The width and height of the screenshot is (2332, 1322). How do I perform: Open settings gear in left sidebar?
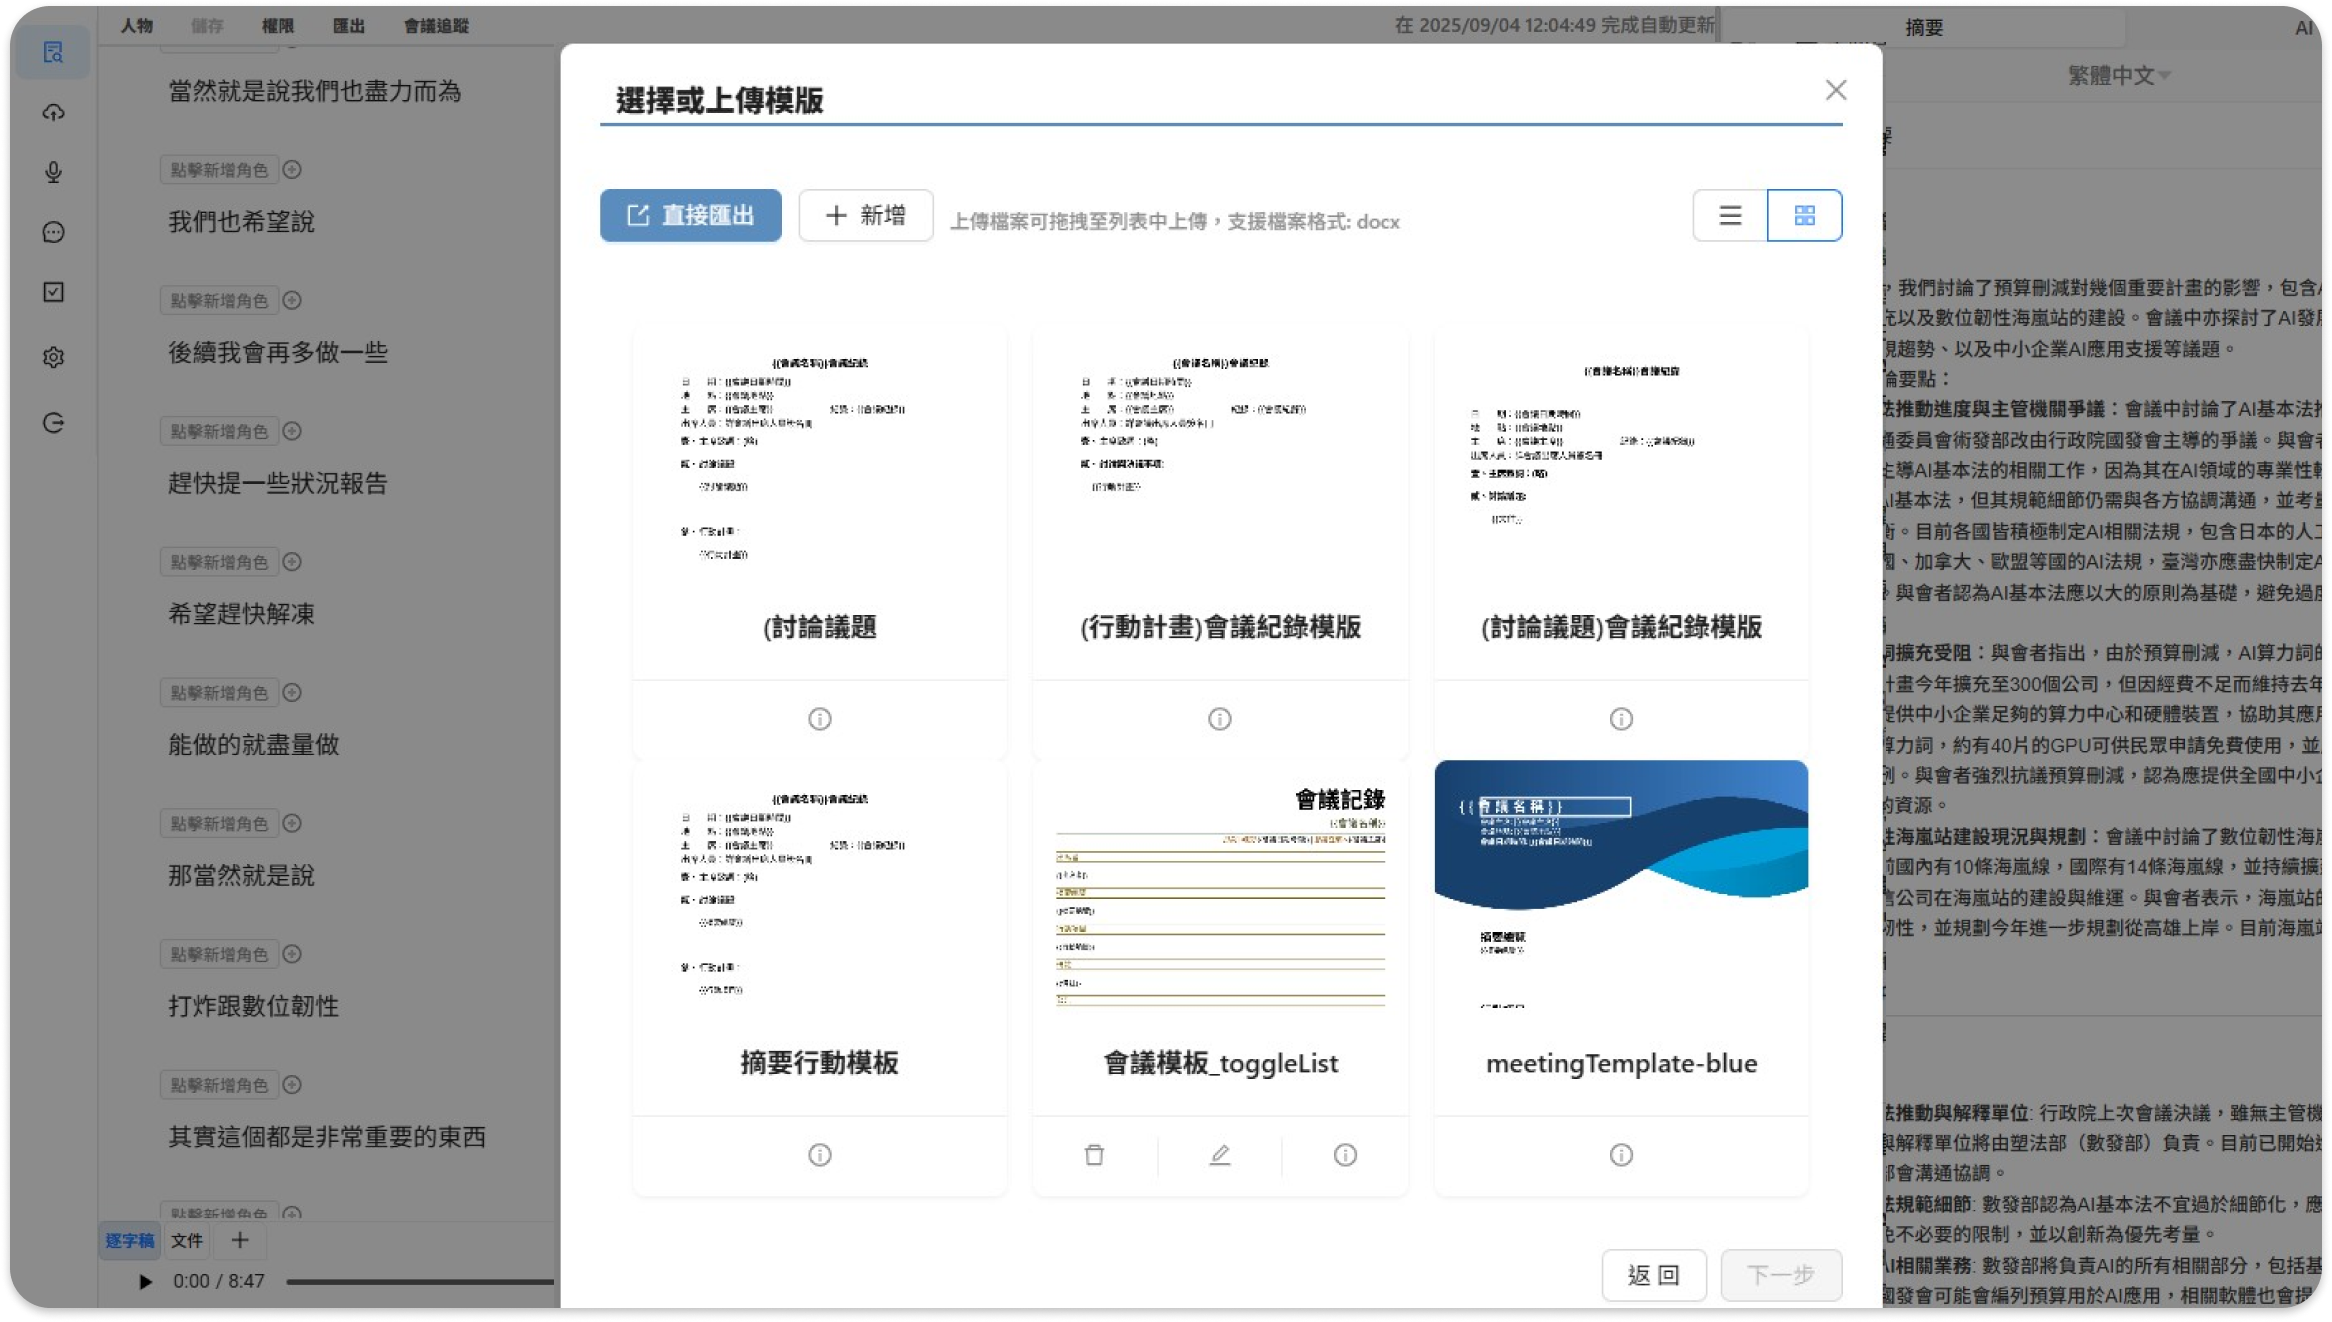coord(54,357)
